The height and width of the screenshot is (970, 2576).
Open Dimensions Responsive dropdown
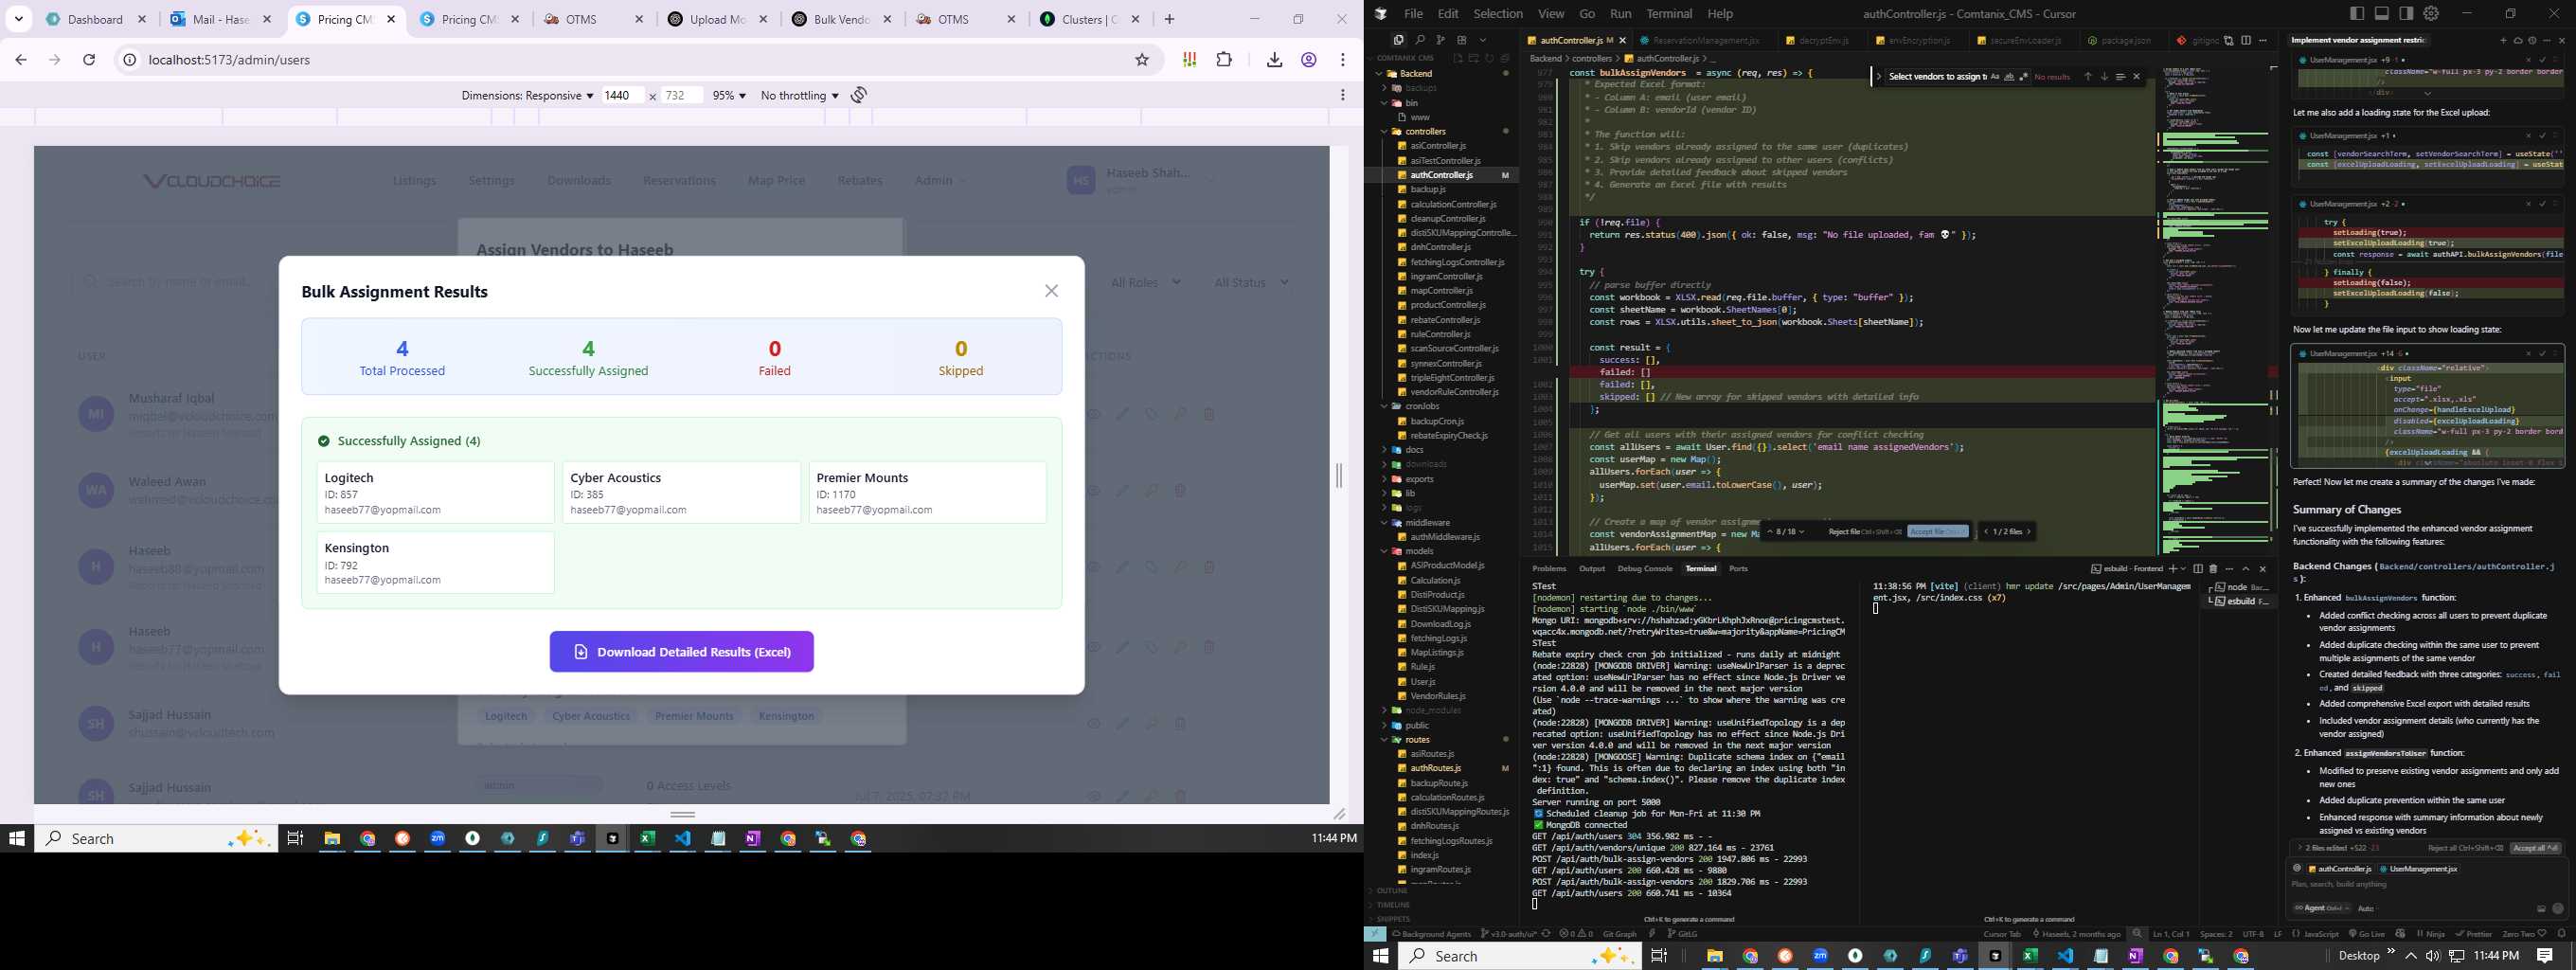pos(527,95)
